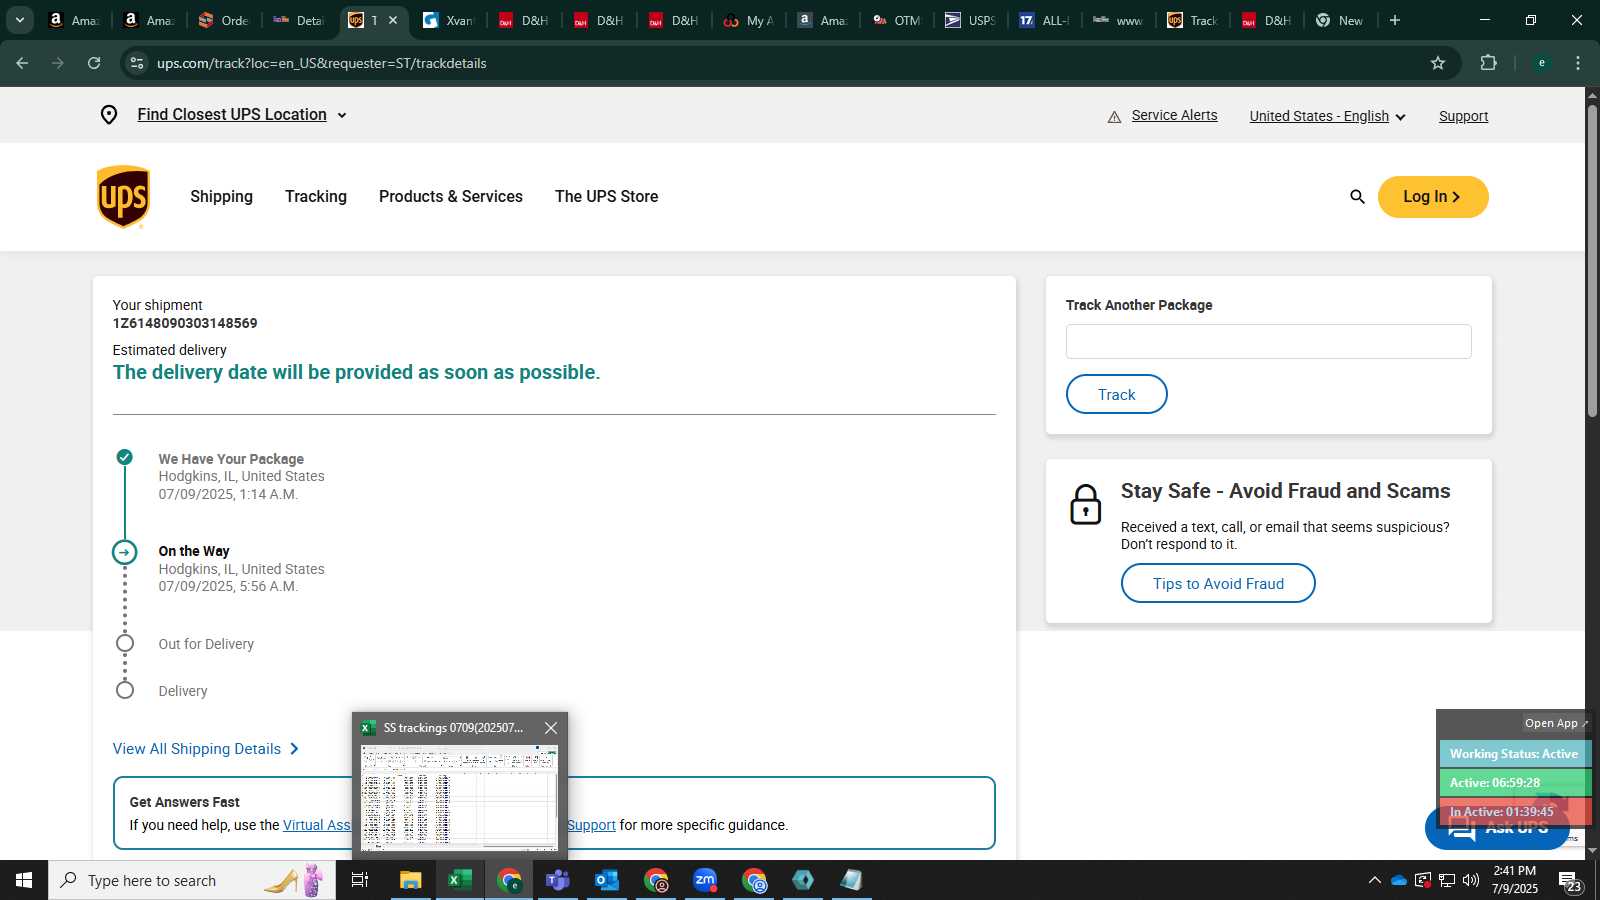Open the Shipping menu

point(221,197)
